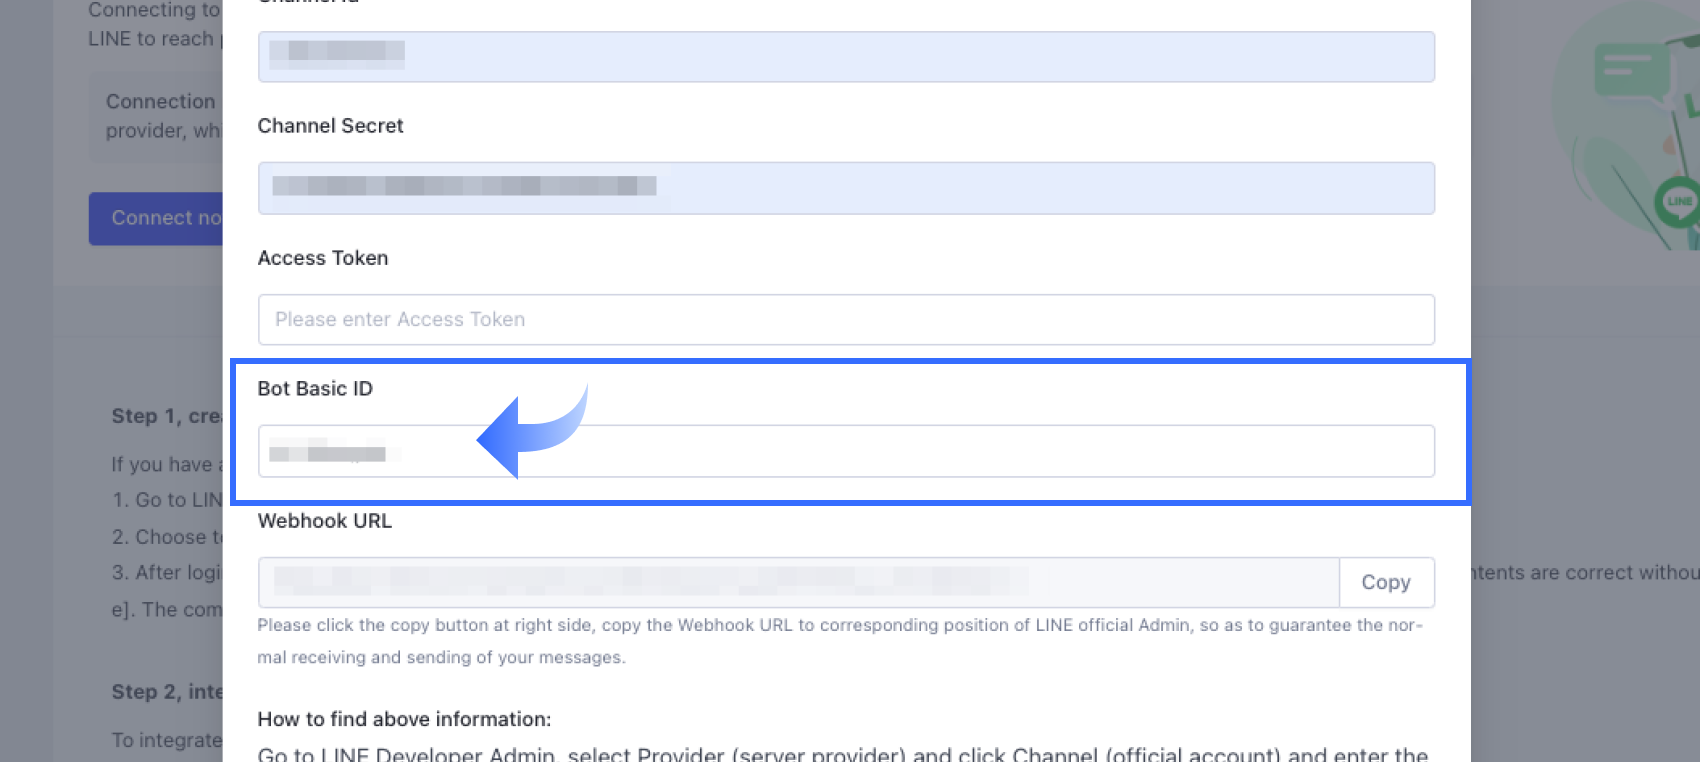Image resolution: width=1700 pixels, height=762 pixels.
Task: Click the Webhook URL field
Action: click(798, 582)
